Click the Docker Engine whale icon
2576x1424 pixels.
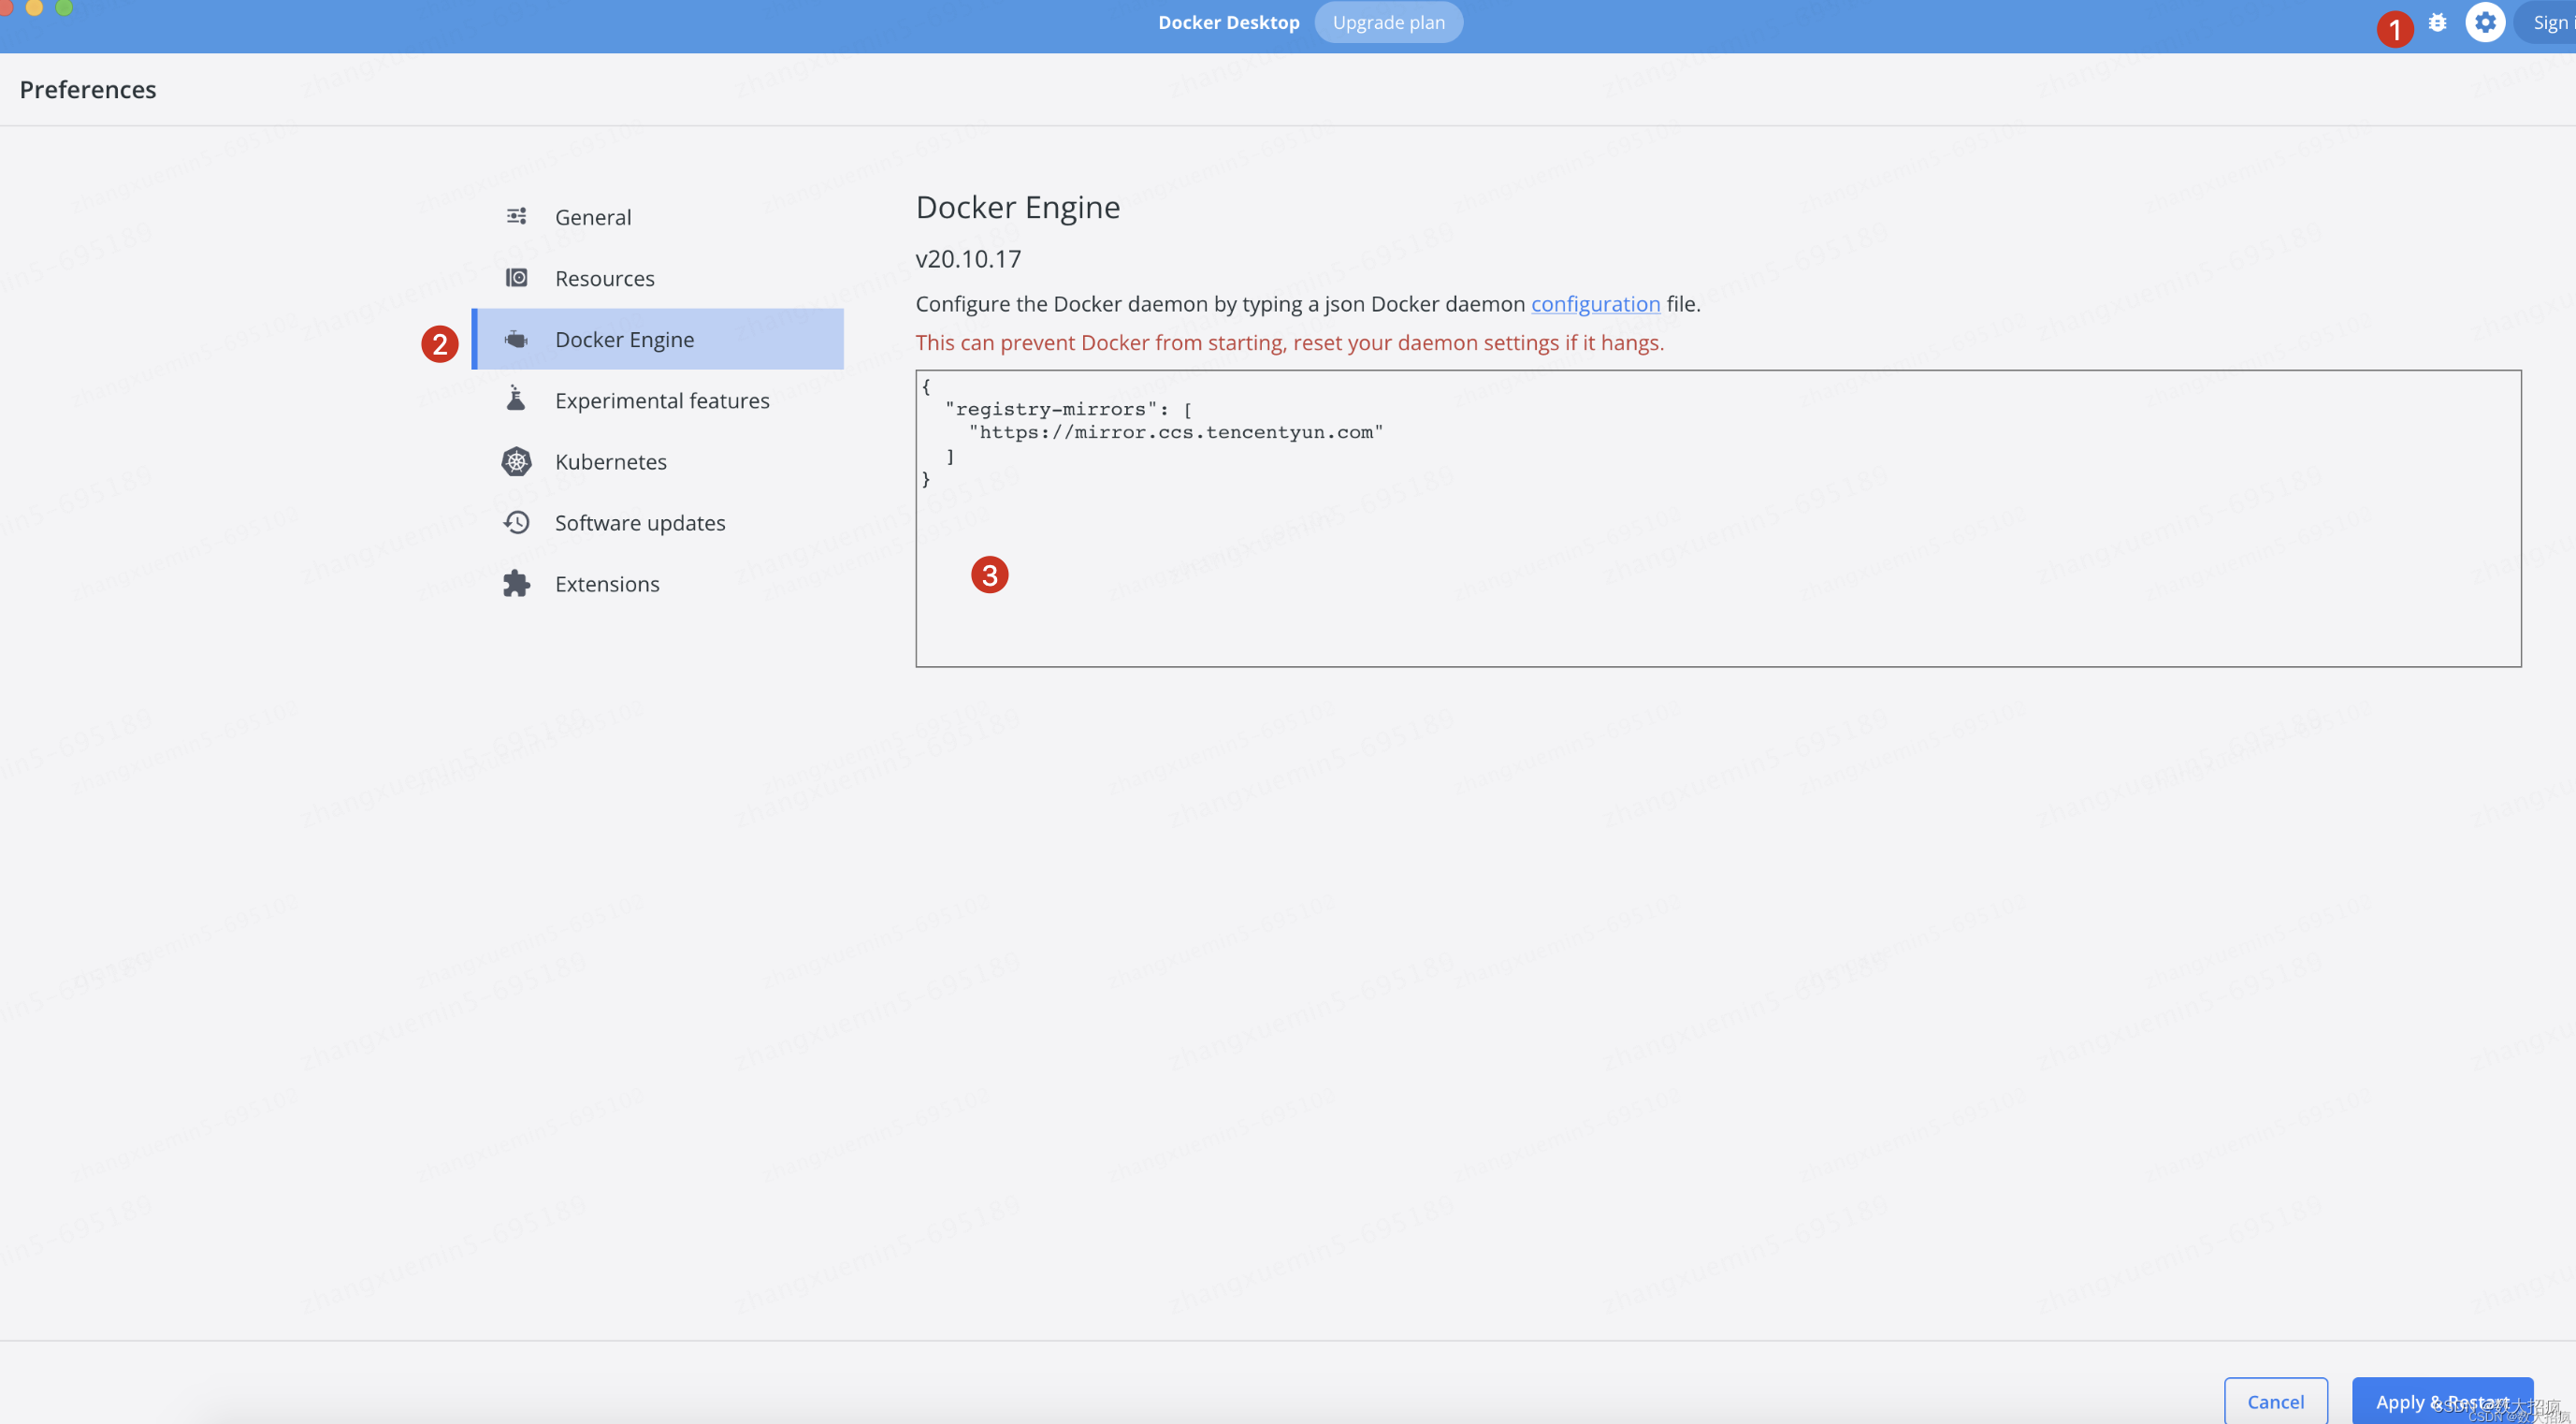(516, 339)
